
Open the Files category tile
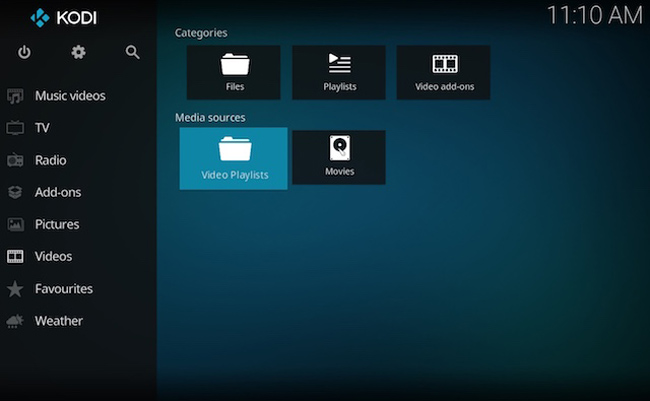click(x=233, y=73)
